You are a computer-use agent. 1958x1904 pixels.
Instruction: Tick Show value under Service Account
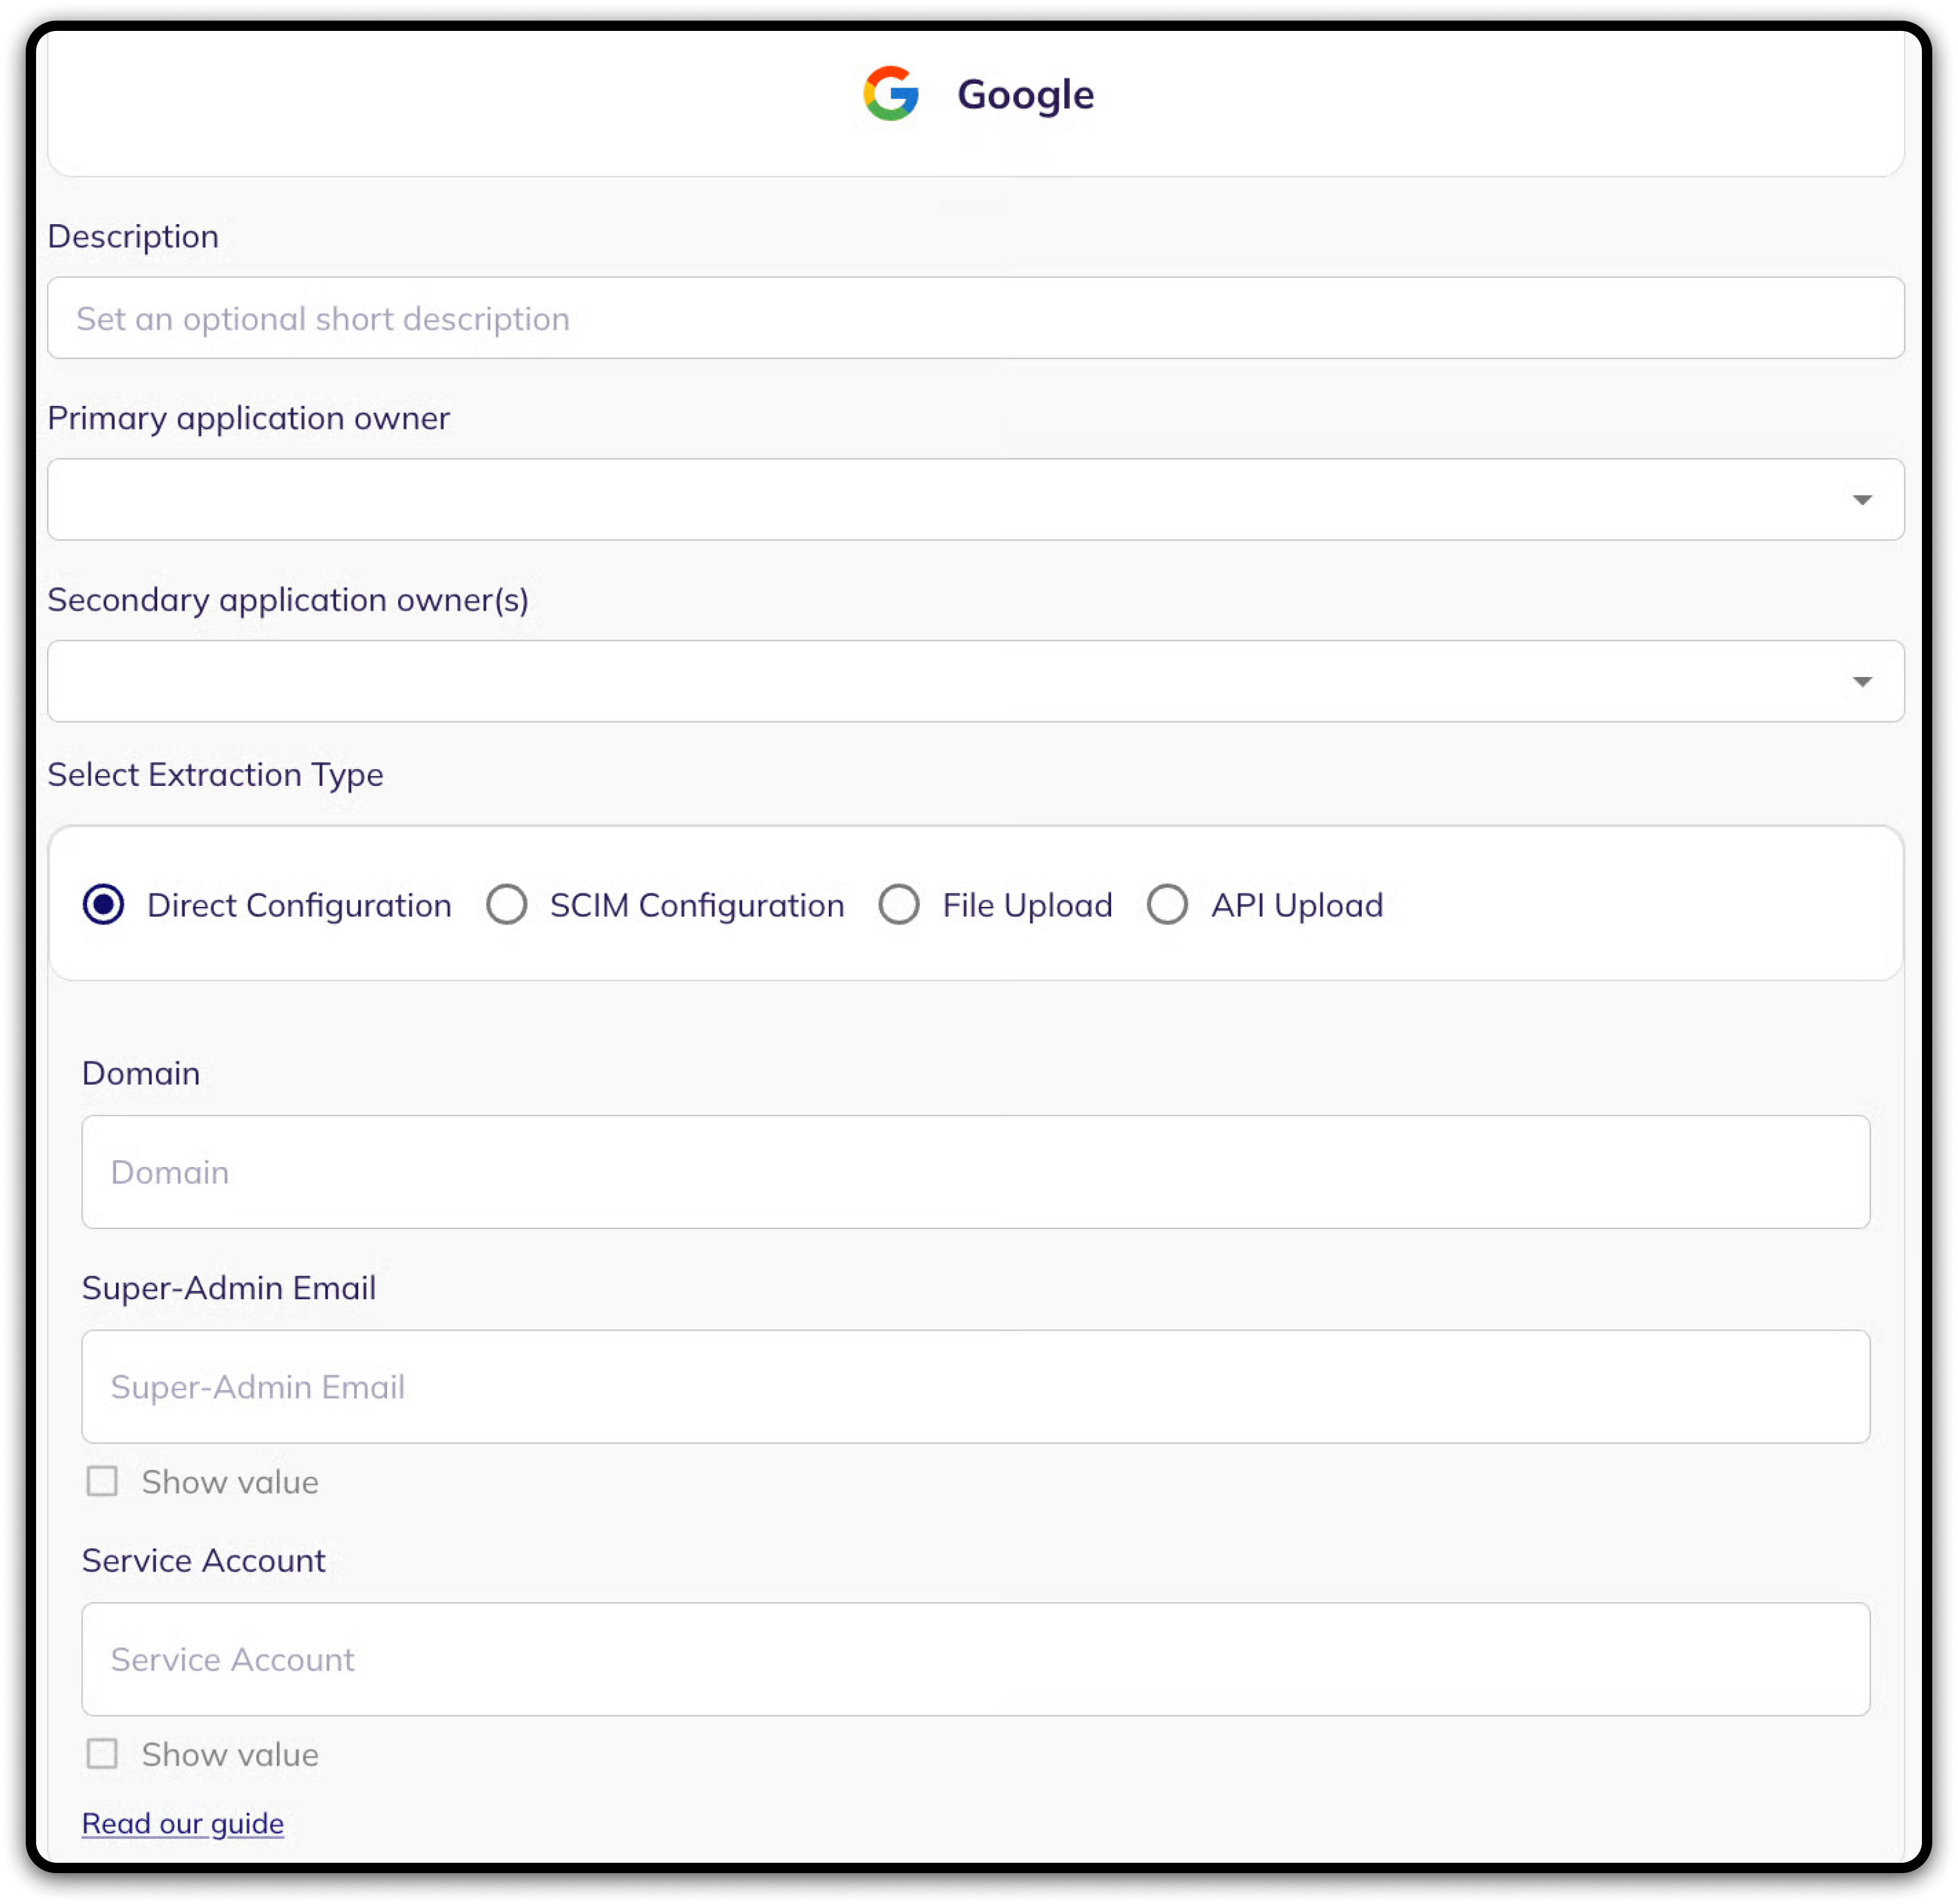point(102,1754)
